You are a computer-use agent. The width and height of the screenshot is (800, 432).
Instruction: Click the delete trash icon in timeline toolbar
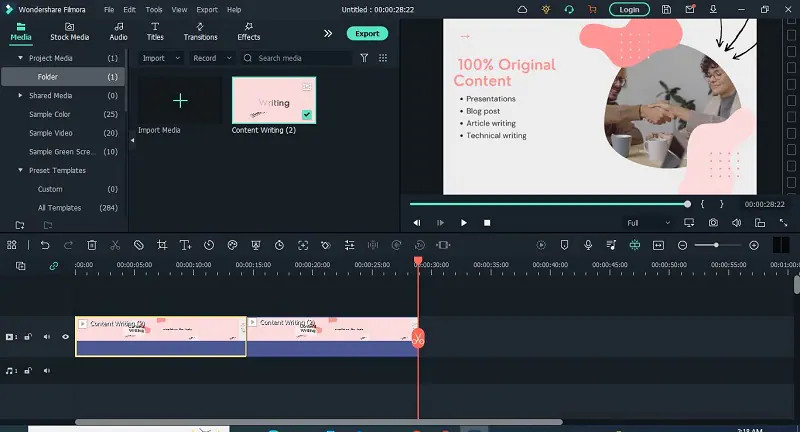click(x=92, y=245)
